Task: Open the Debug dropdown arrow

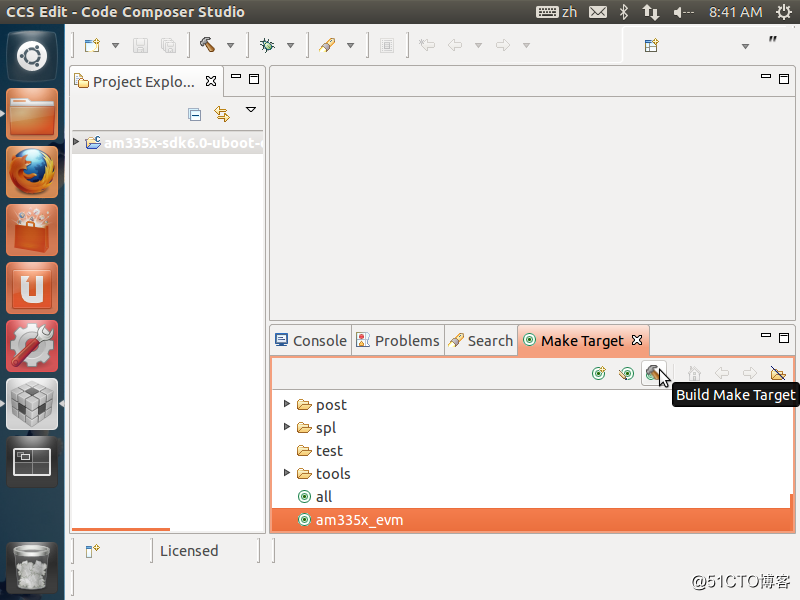Action: [x=290, y=45]
